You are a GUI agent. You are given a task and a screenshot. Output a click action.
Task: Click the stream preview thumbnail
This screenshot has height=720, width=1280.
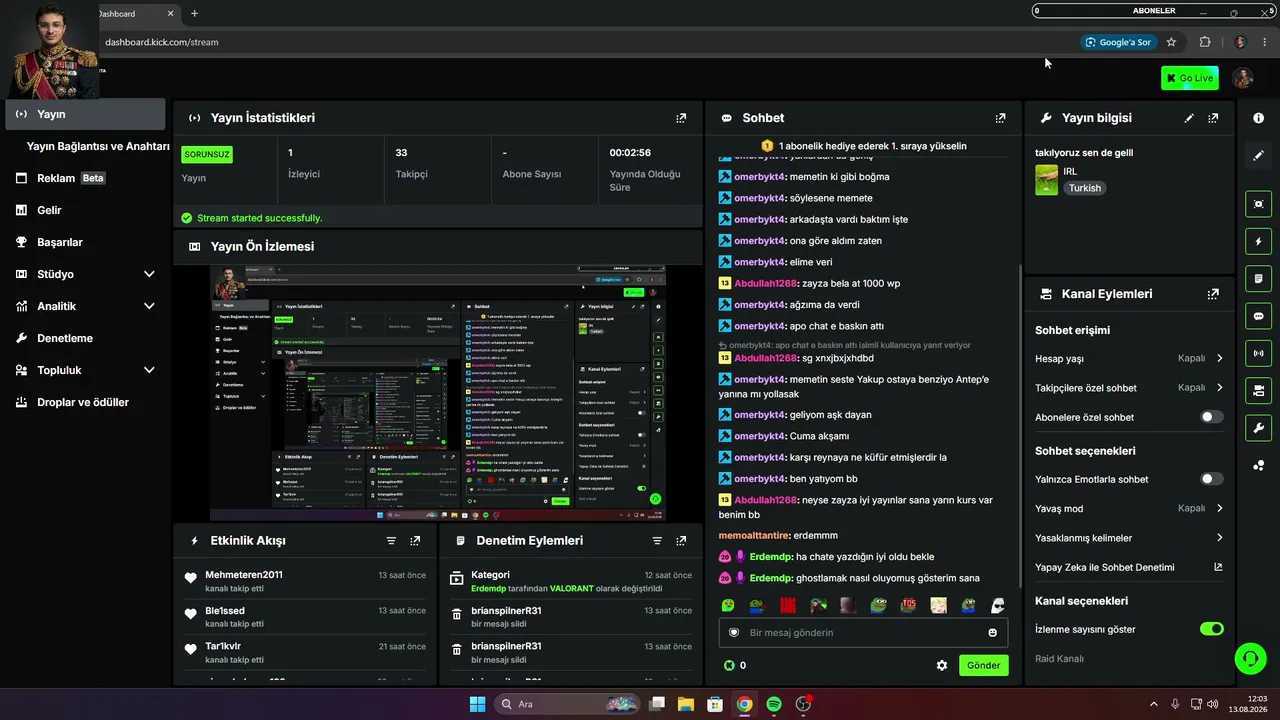(438, 393)
